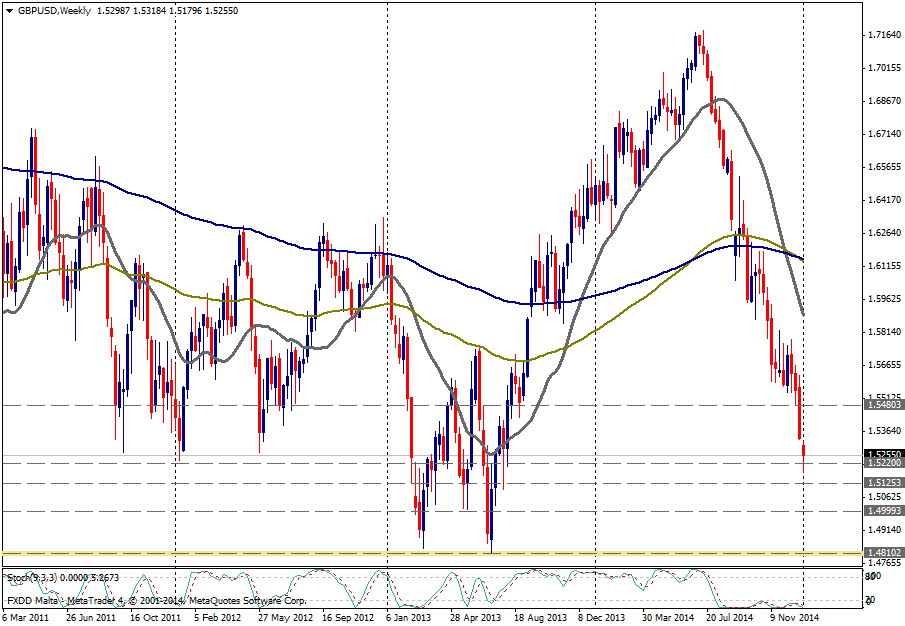
Task: Click the 1.62640 value on price axis
Action: tap(884, 233)
